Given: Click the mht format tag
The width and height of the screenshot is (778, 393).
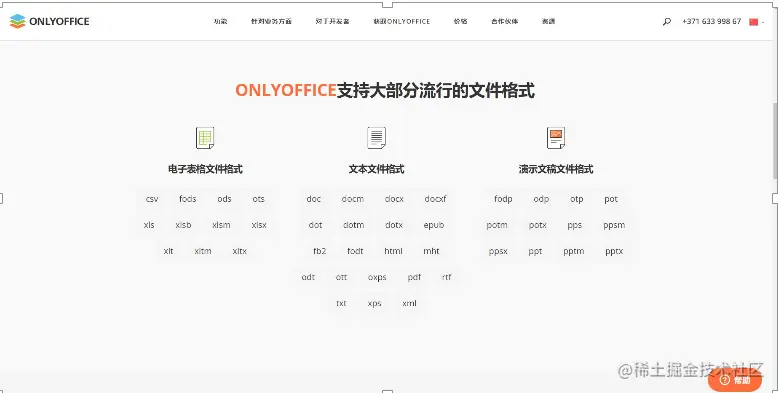Looking at the screenshot, I should coord(431,251).
